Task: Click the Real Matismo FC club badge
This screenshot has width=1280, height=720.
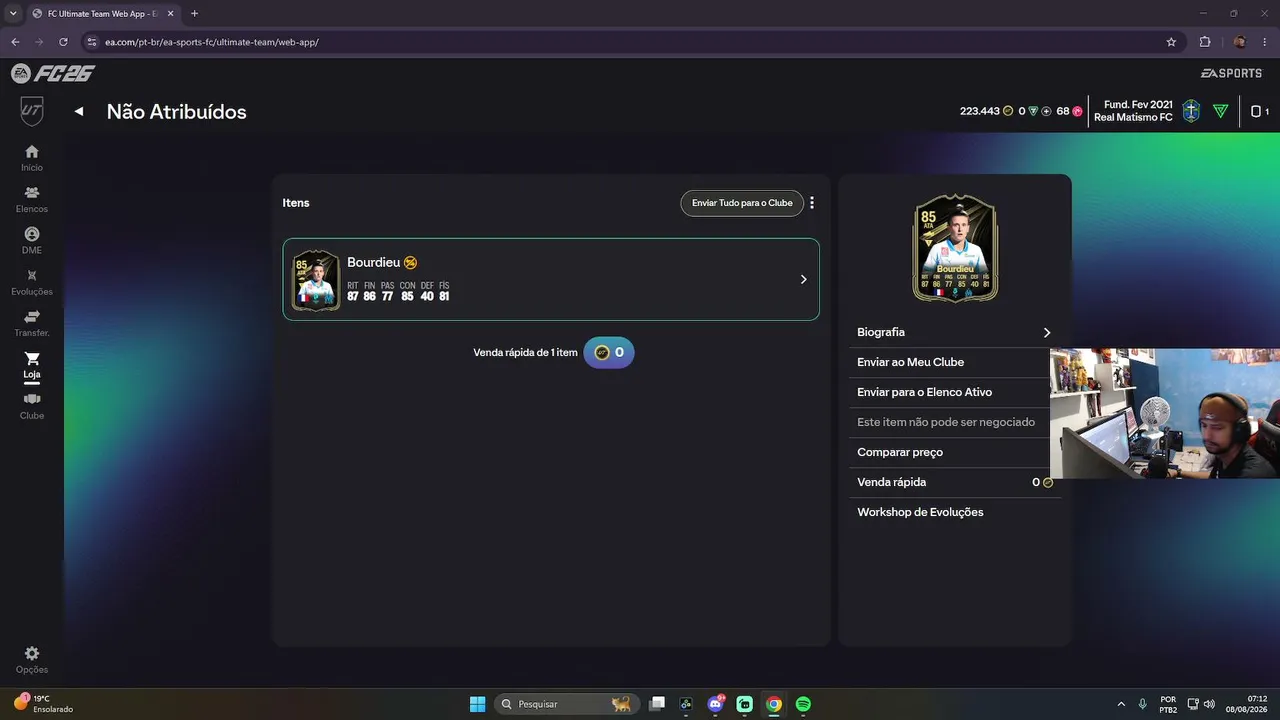Action: 1191,111
